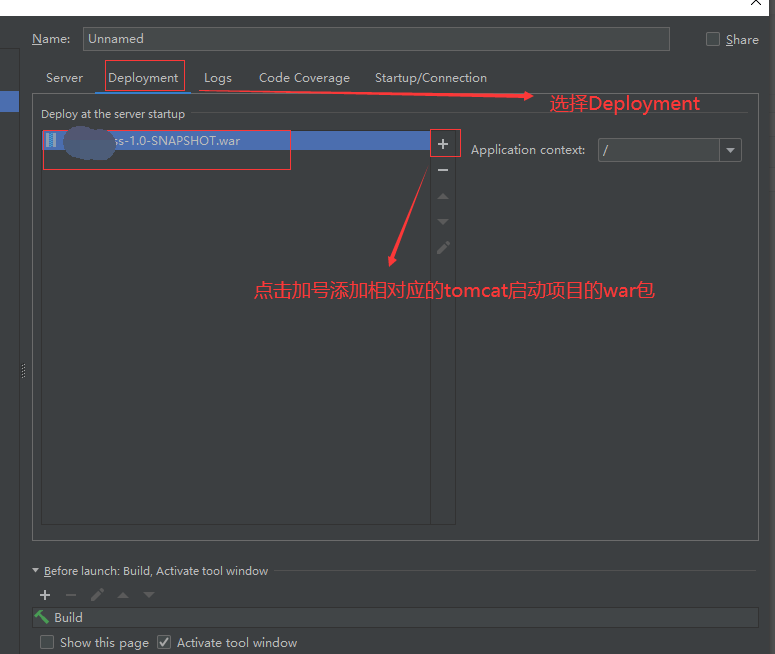The width and height of the screenshot is (775, 654).
Task: Click the green Build hammer icon
Action: (x=42, y=617)
